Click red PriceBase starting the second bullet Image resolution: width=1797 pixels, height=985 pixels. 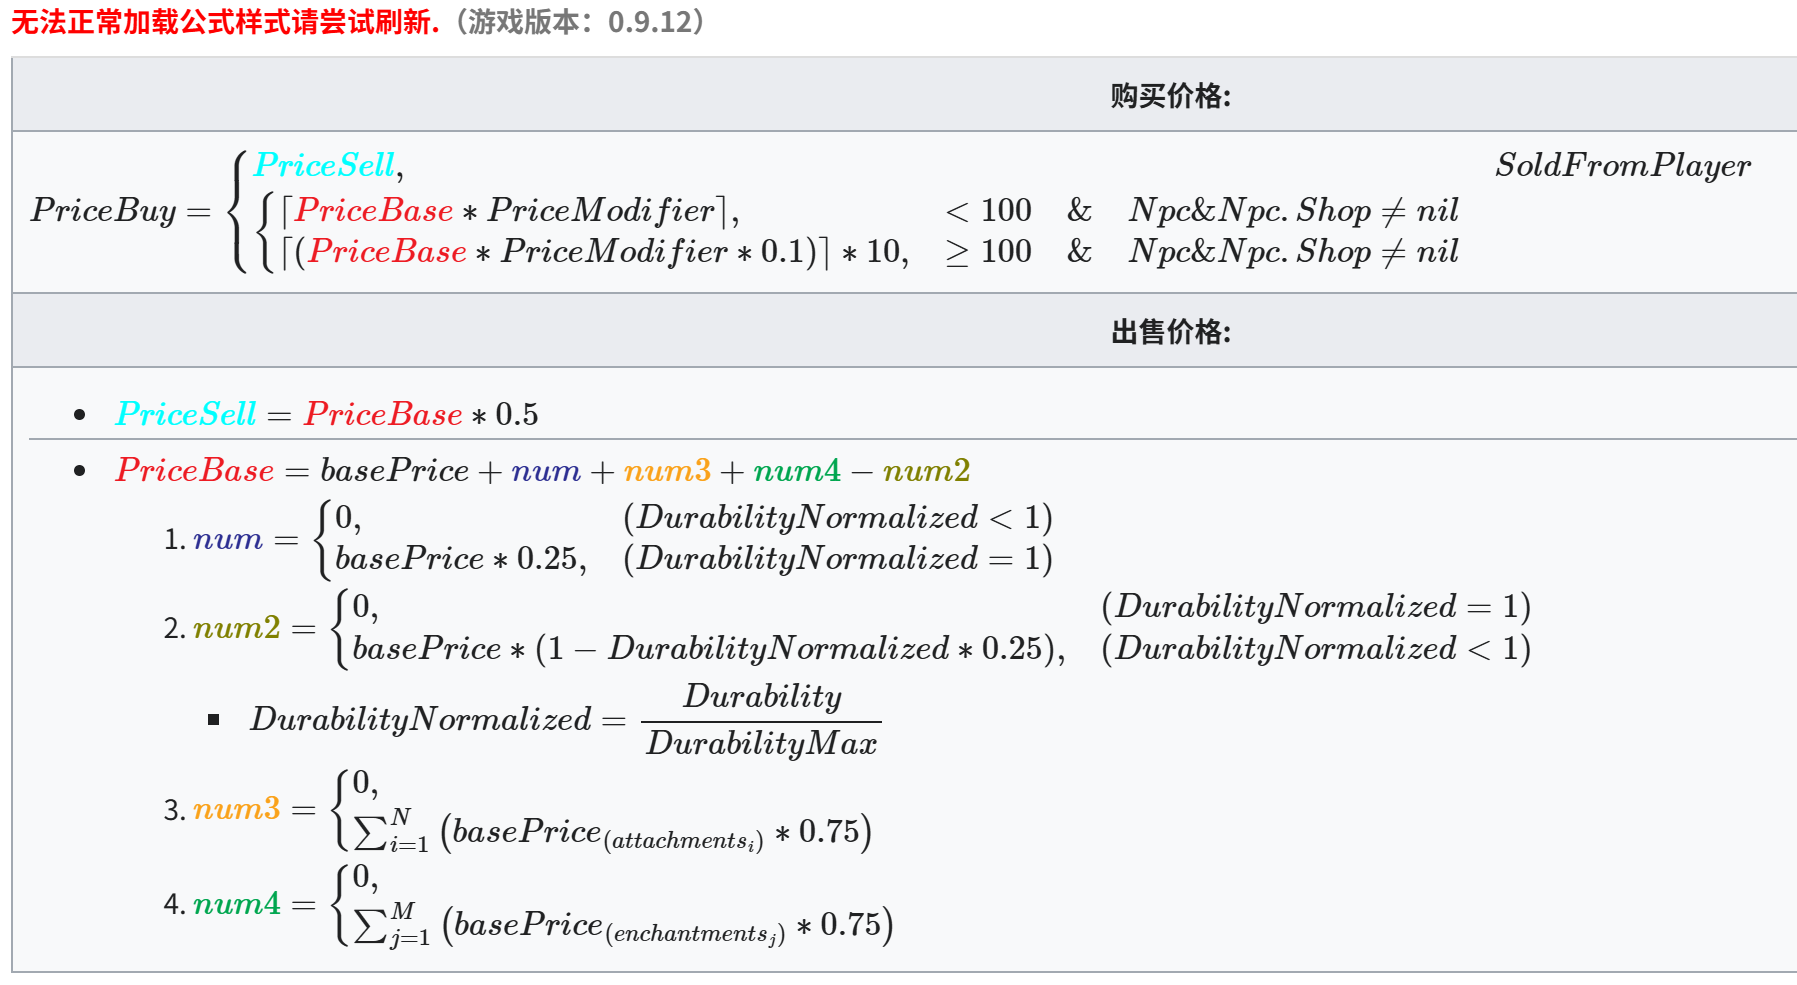(194, 471)
